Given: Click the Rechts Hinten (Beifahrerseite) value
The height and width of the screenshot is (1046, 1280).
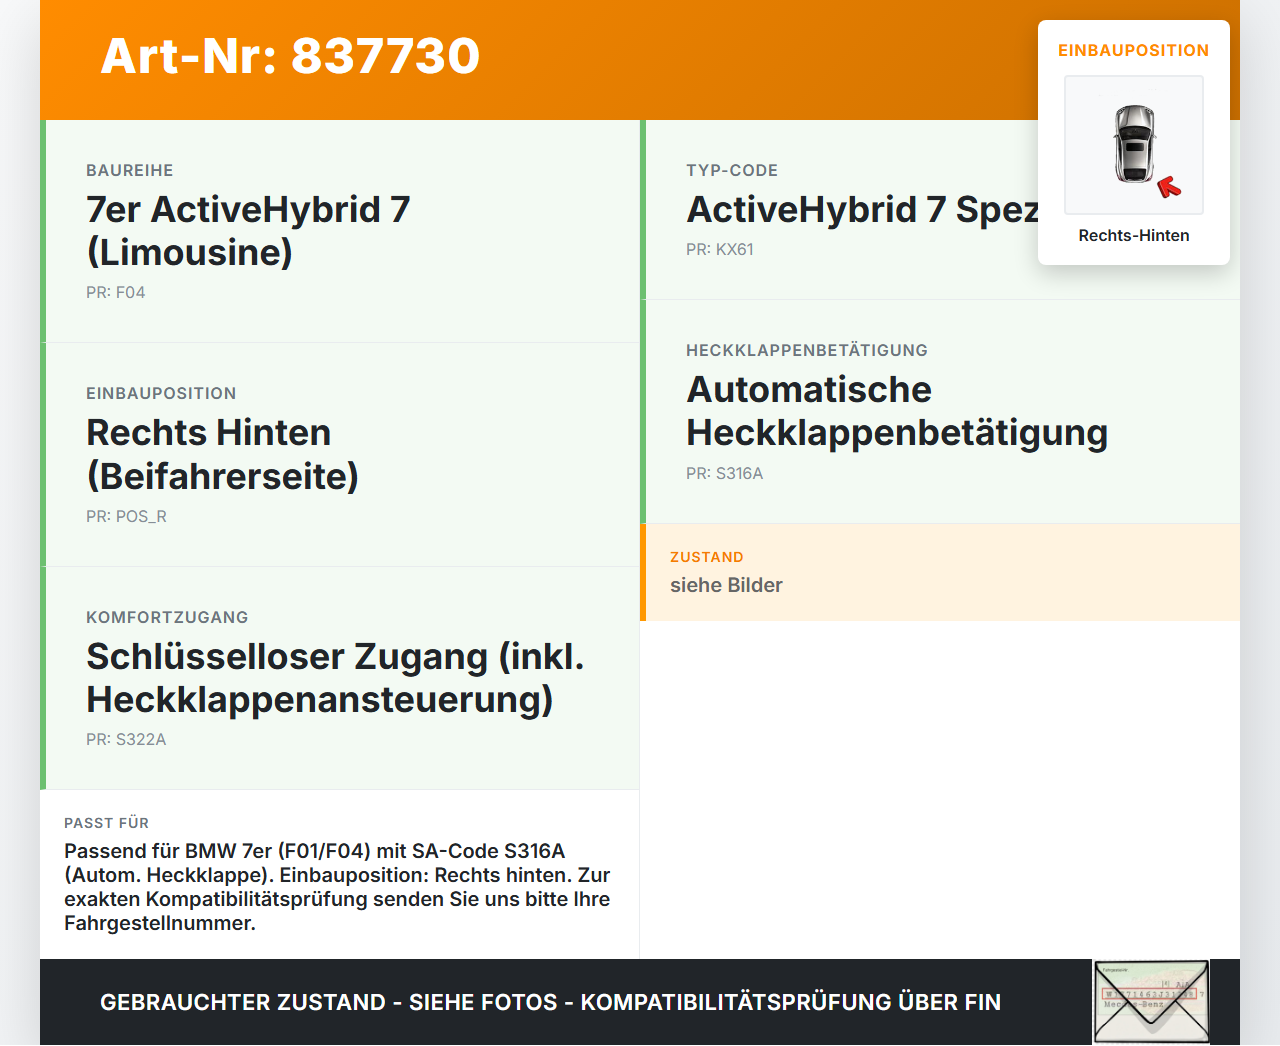Looking at the screenshot, I should [x=222, y=454].
